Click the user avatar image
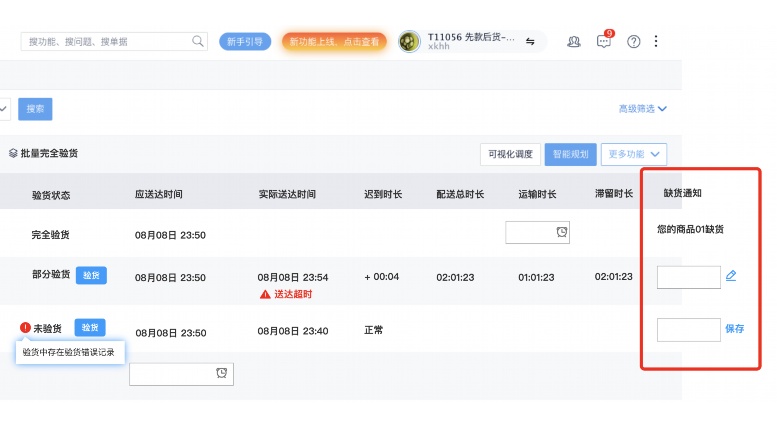The image size is (777, 428). click(x=409, y=42)
